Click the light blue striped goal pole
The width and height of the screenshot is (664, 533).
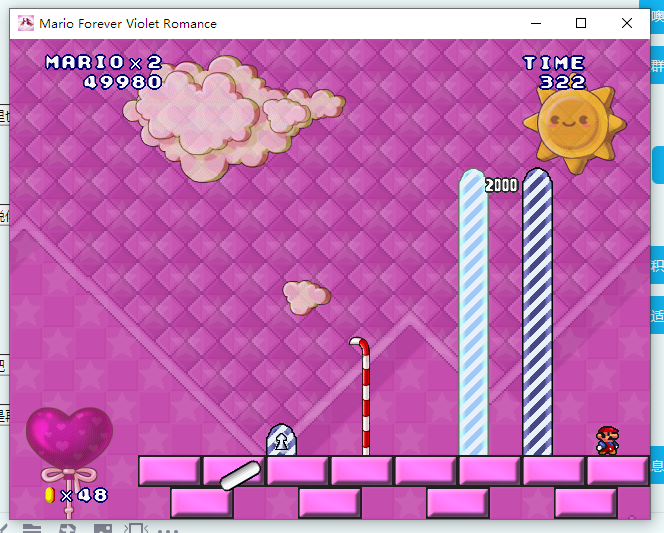click(473, 312)
